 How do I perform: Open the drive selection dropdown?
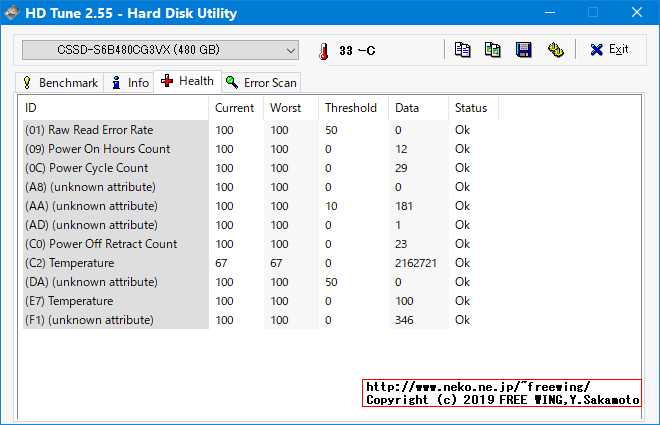[x=160, y=50]
